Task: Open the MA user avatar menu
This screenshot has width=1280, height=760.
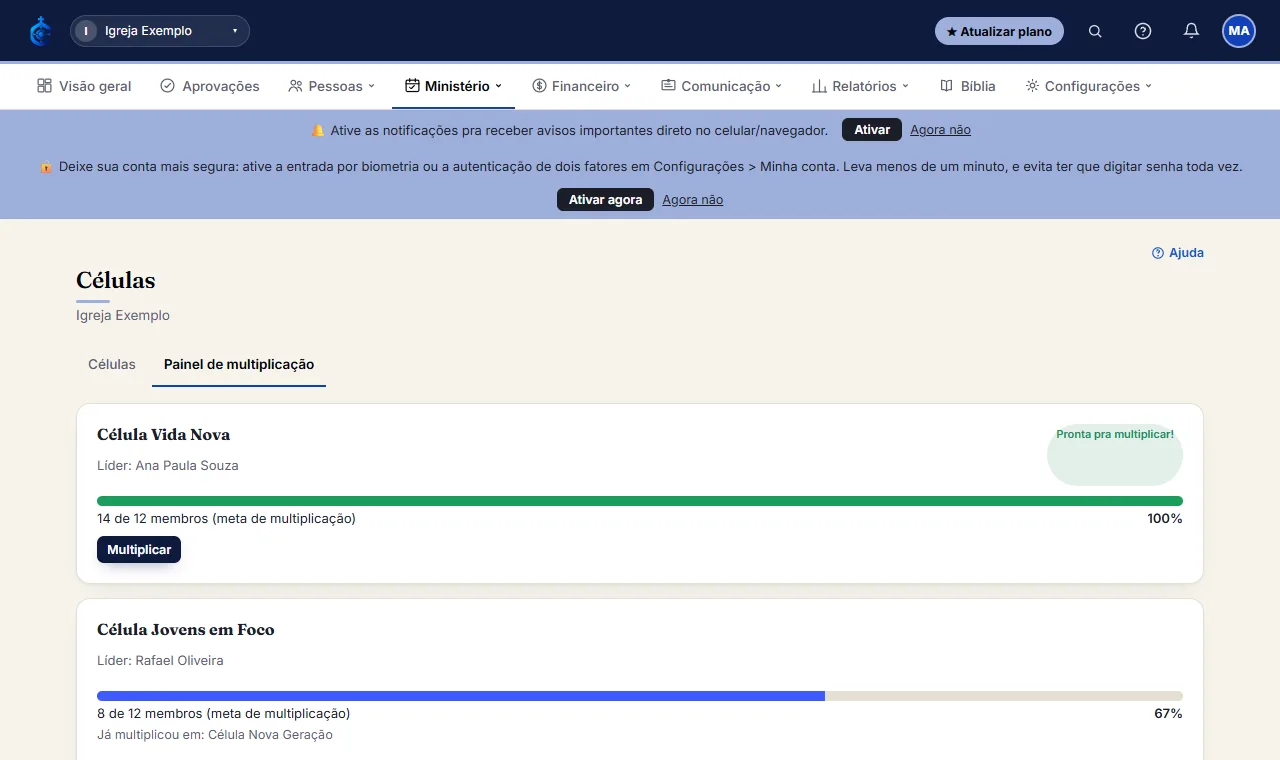Action: 1239,31
